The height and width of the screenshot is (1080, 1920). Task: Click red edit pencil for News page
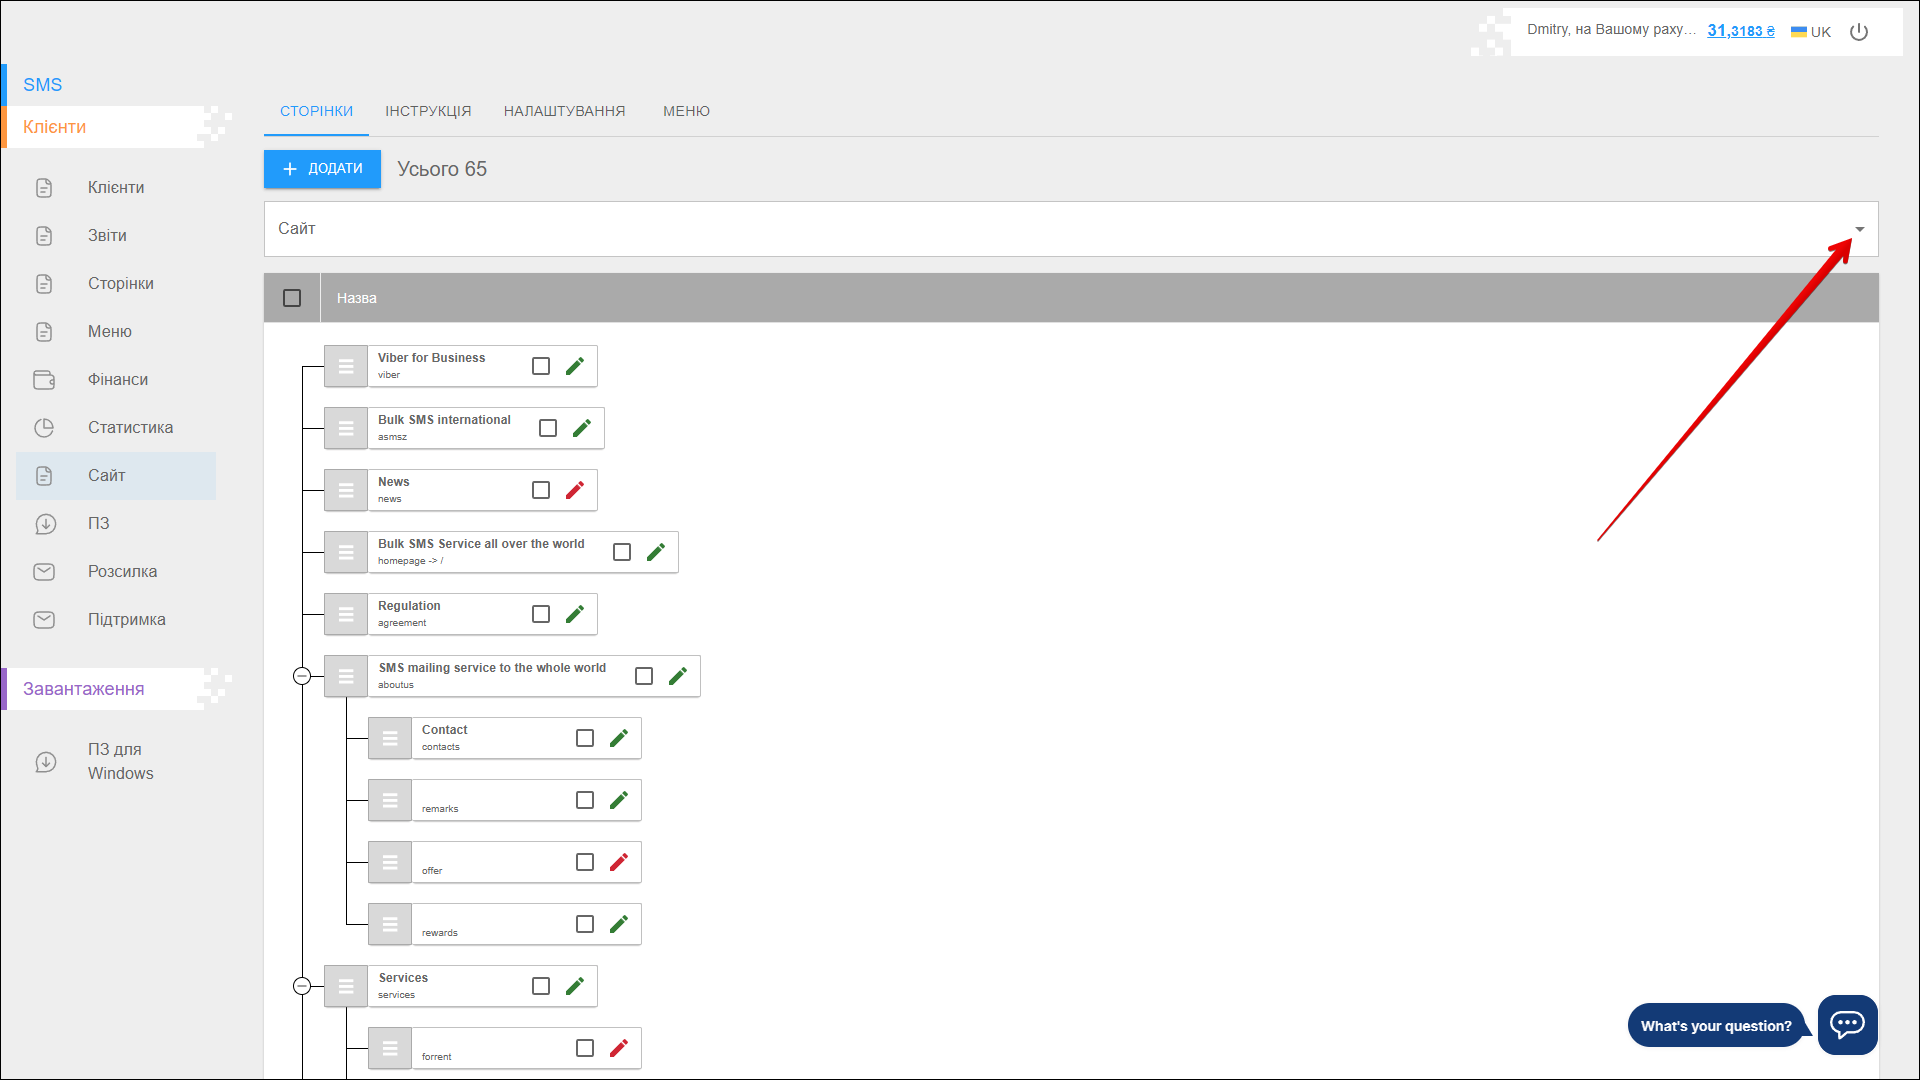click(575, 490)
